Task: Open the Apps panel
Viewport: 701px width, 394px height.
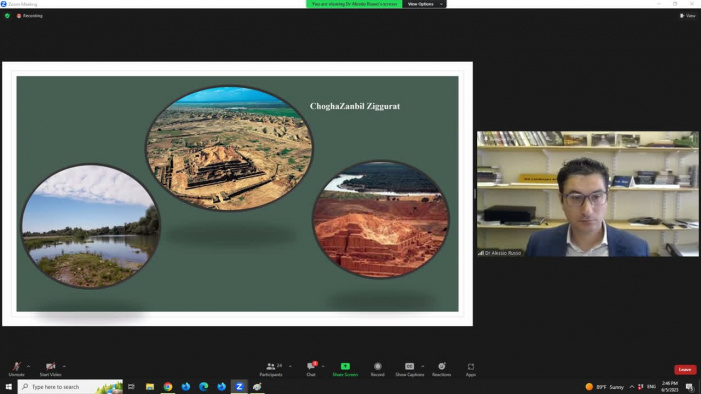Action: click(x=471, y=369)
